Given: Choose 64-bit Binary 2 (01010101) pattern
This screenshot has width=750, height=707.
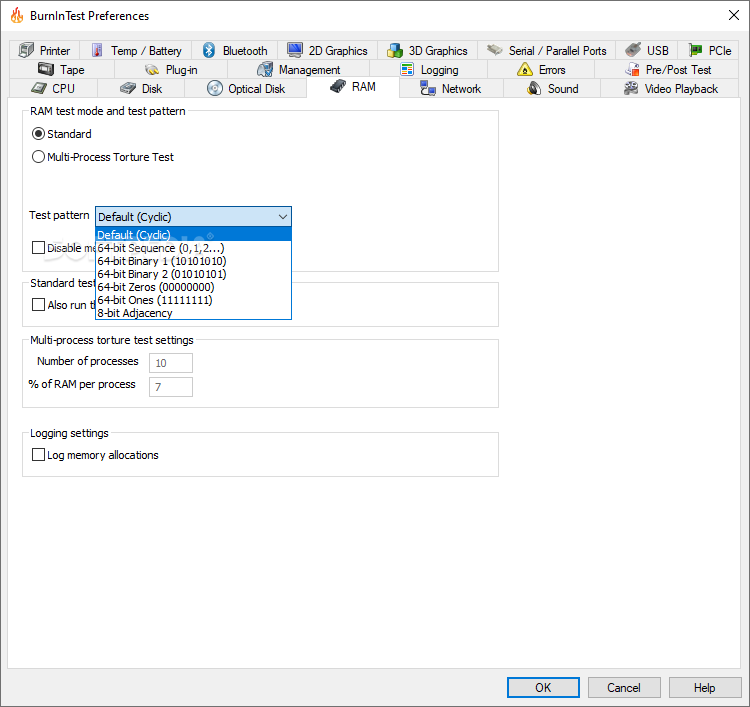Looking at the screenshot, I should (x=193, y=274).
